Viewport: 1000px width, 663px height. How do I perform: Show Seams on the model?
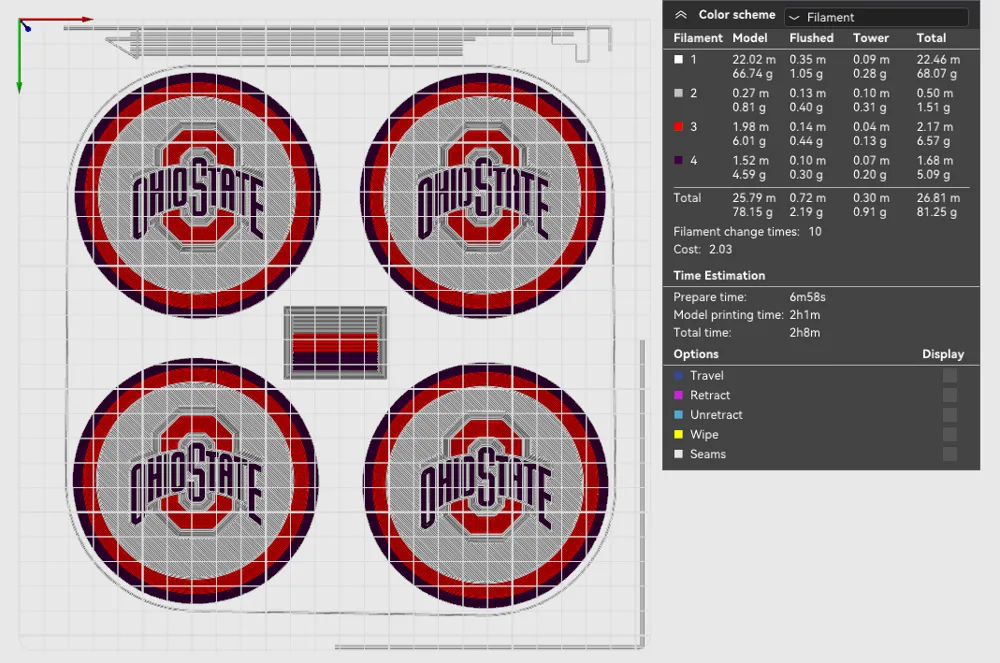click(x=949, y=454)
